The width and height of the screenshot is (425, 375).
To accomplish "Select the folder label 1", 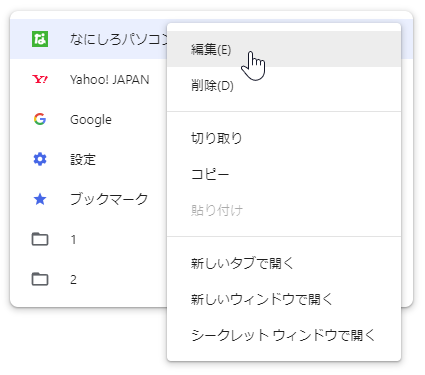I will [x=73, y=239].
